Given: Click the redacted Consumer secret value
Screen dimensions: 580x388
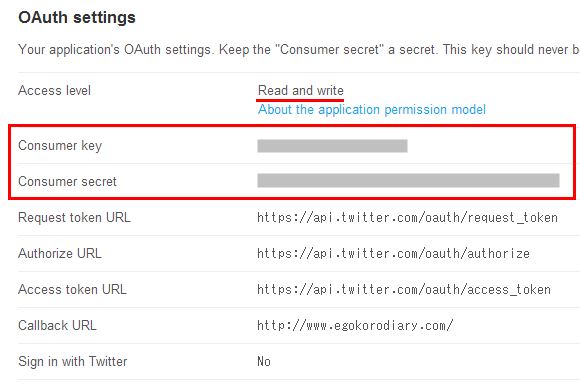Looking at the screenshot, I should pos(408,180).
